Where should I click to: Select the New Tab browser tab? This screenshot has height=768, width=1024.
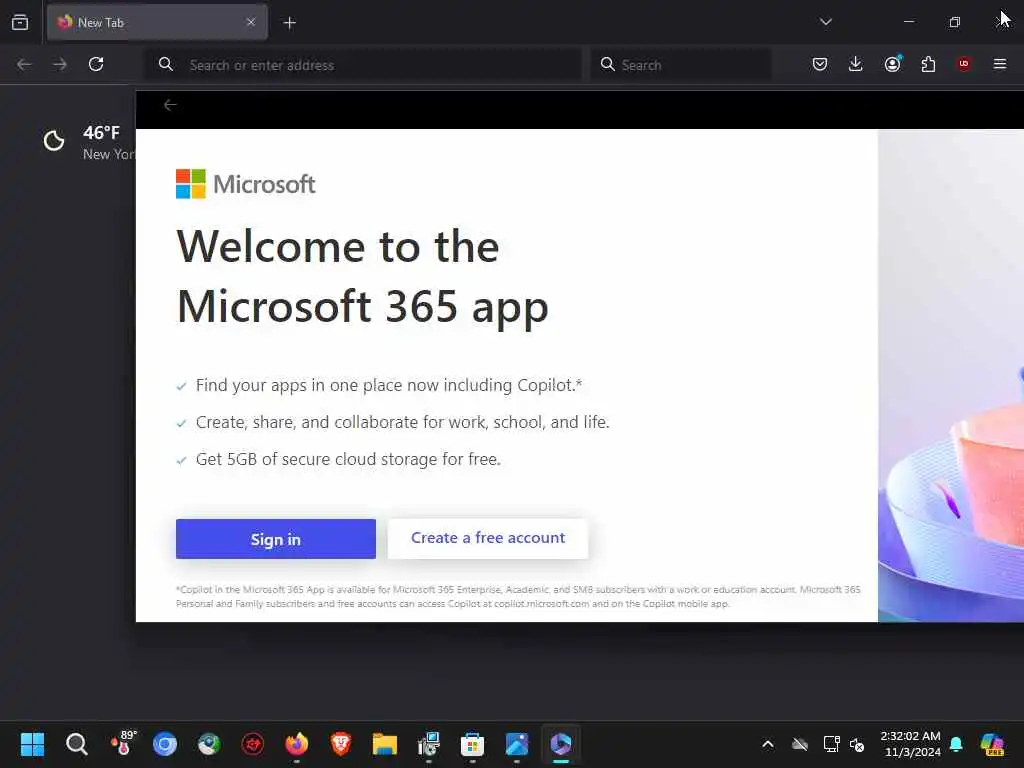(157, 22)
